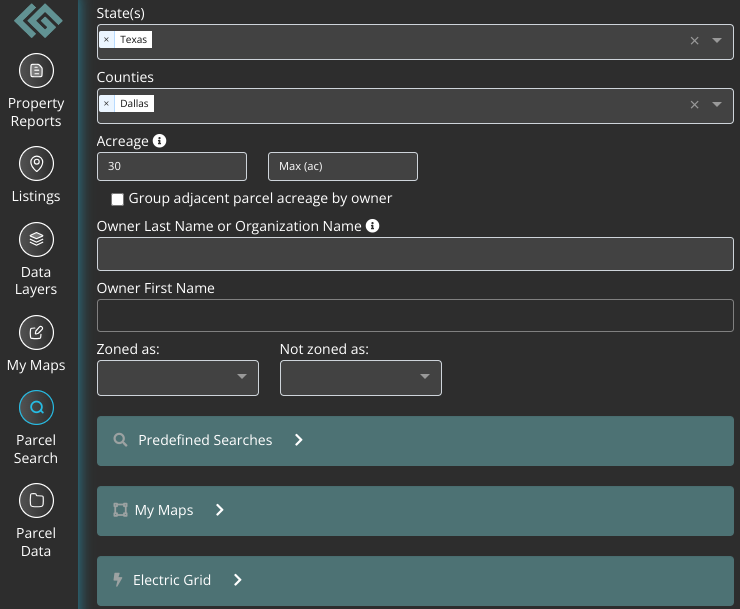Viewport: 740px width, 609px height.
Task: Select the Parcel Search magnifier icon
Action: pos(36,407)
